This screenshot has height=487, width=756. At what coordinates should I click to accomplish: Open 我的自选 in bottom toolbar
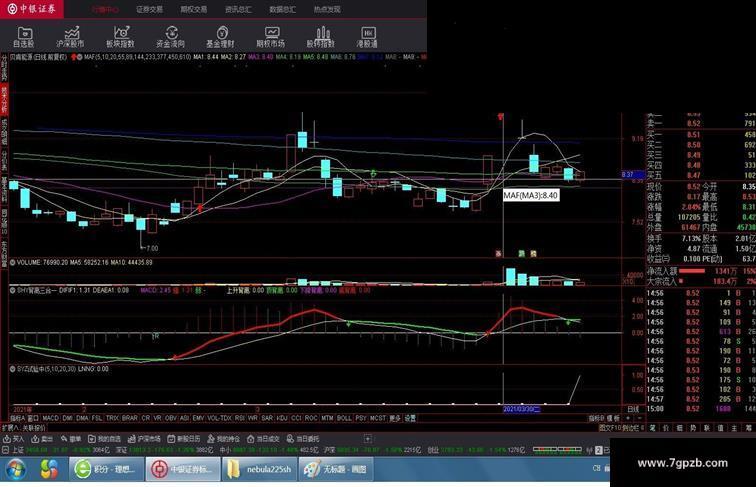(104, 439)
